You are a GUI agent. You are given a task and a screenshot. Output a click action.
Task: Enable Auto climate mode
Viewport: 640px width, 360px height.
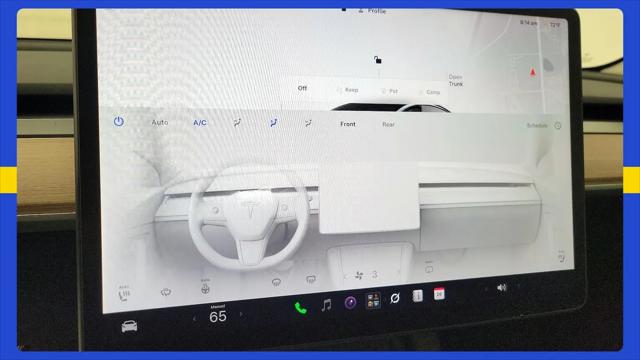160,122
